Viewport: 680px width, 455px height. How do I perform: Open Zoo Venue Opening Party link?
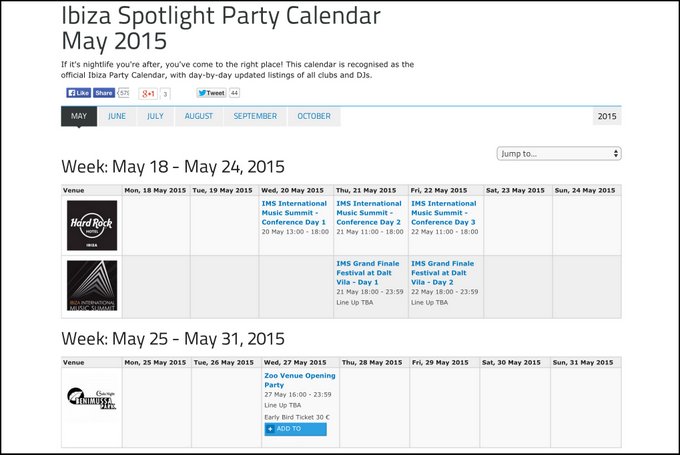[x=299, y=380]
